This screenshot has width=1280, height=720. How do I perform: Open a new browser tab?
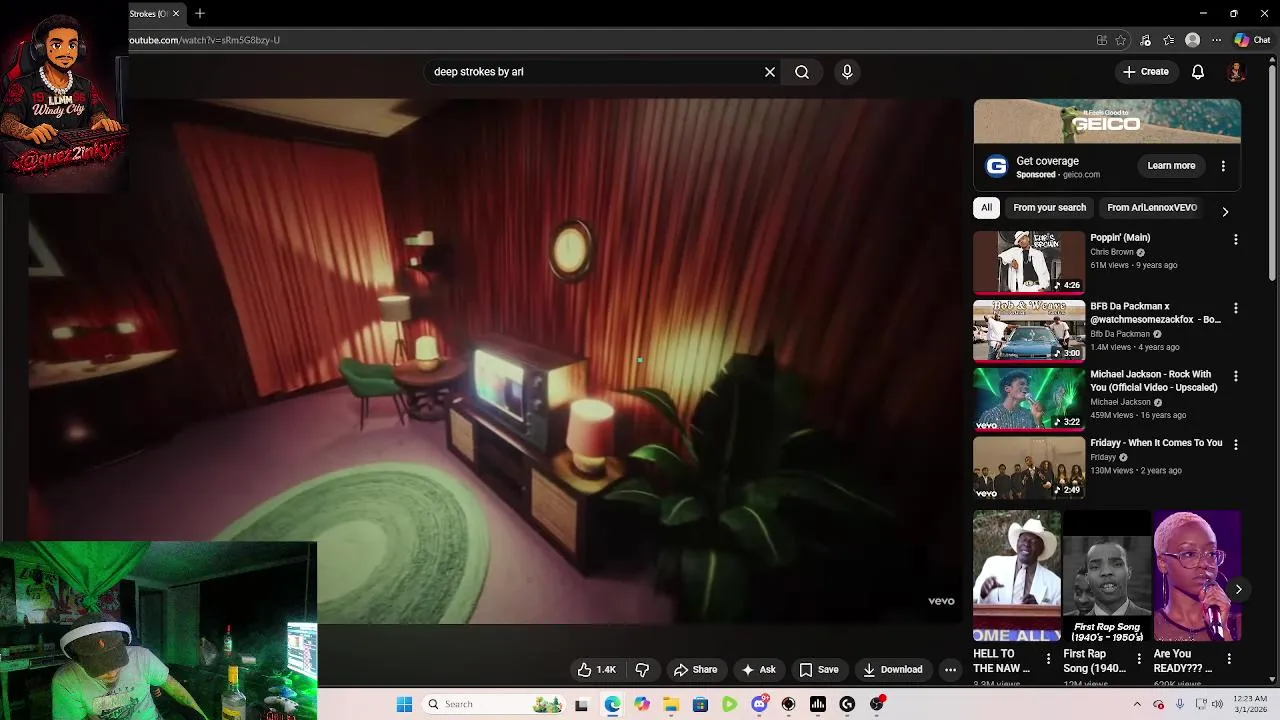pos(200,14)
